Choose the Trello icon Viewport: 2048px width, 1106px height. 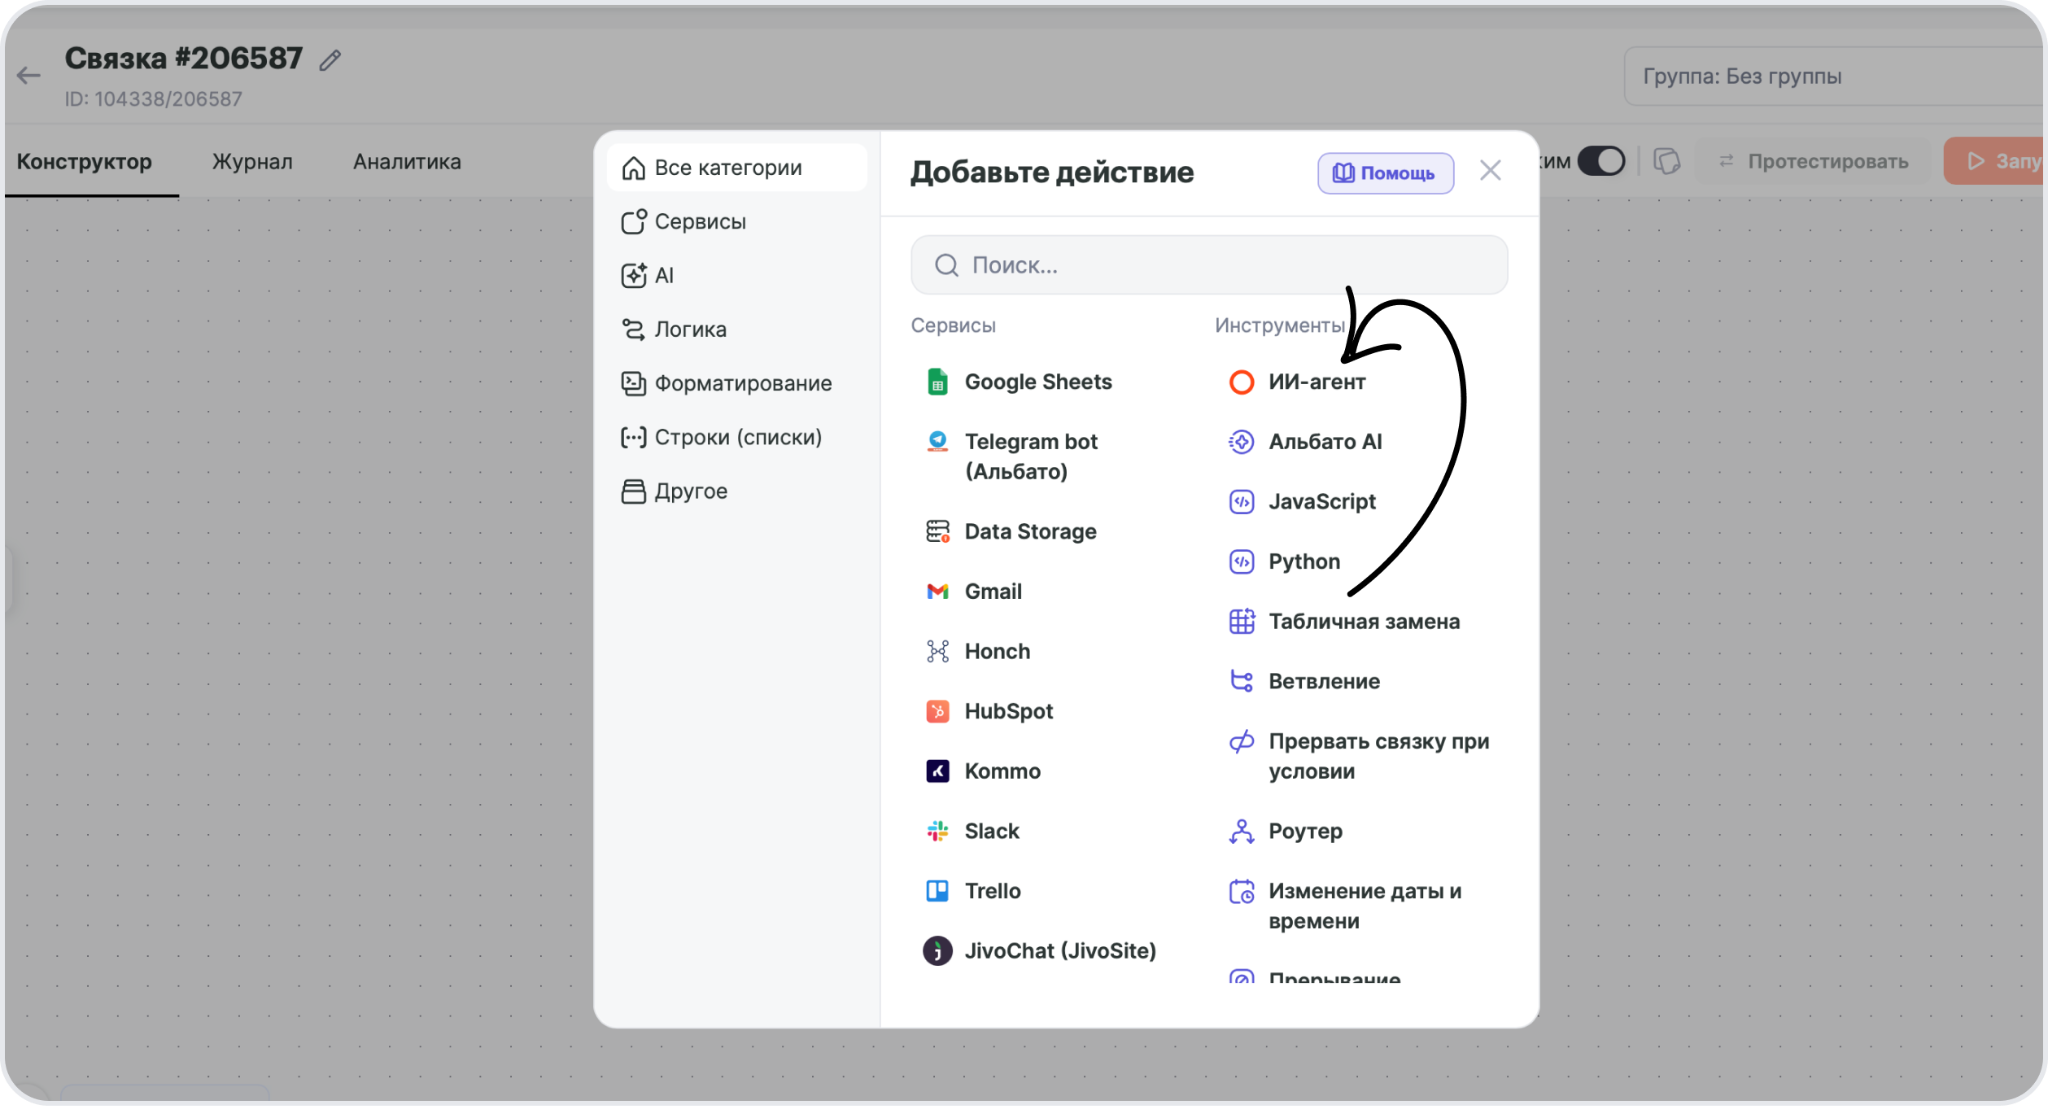(937, 891)
